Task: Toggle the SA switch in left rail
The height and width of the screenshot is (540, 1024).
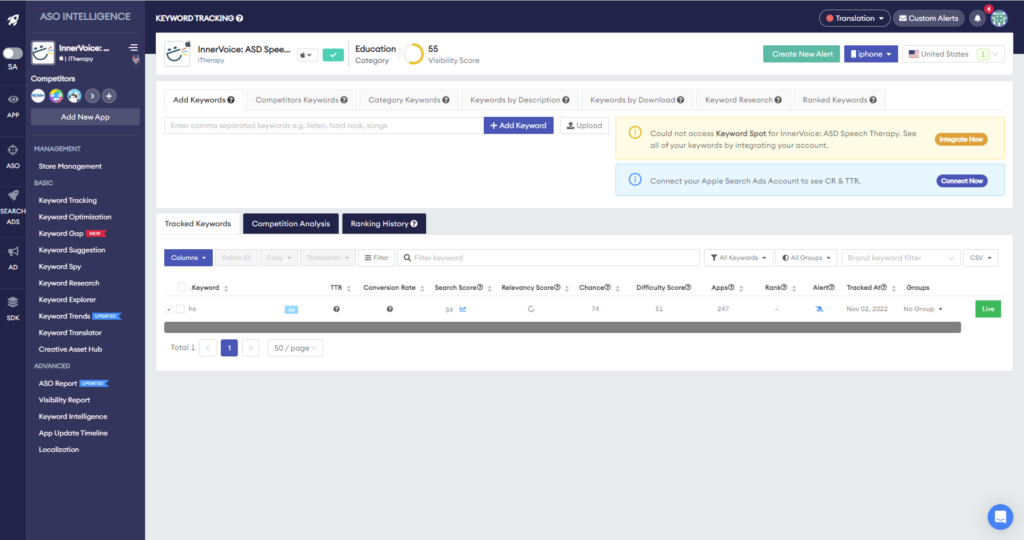Action: (13, 53)
